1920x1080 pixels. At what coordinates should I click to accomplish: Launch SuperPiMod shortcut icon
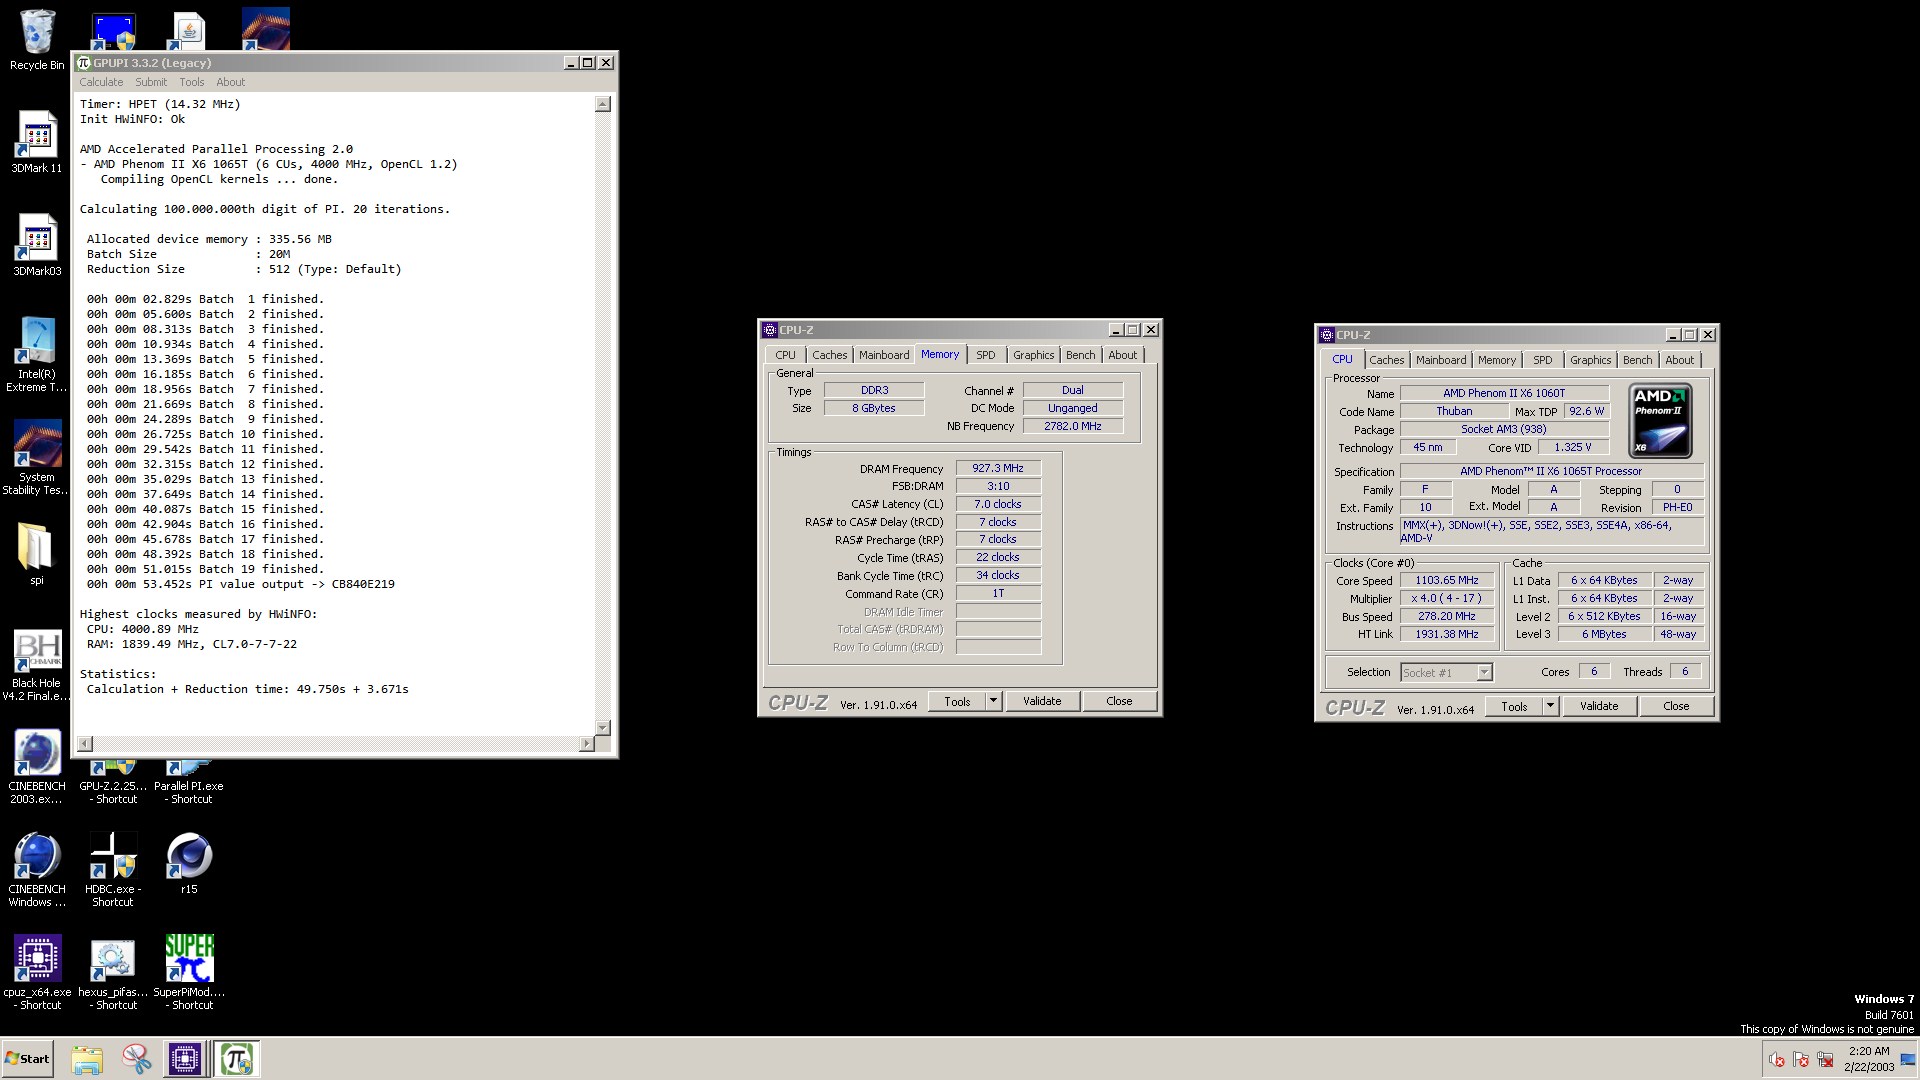coord(189,973)
